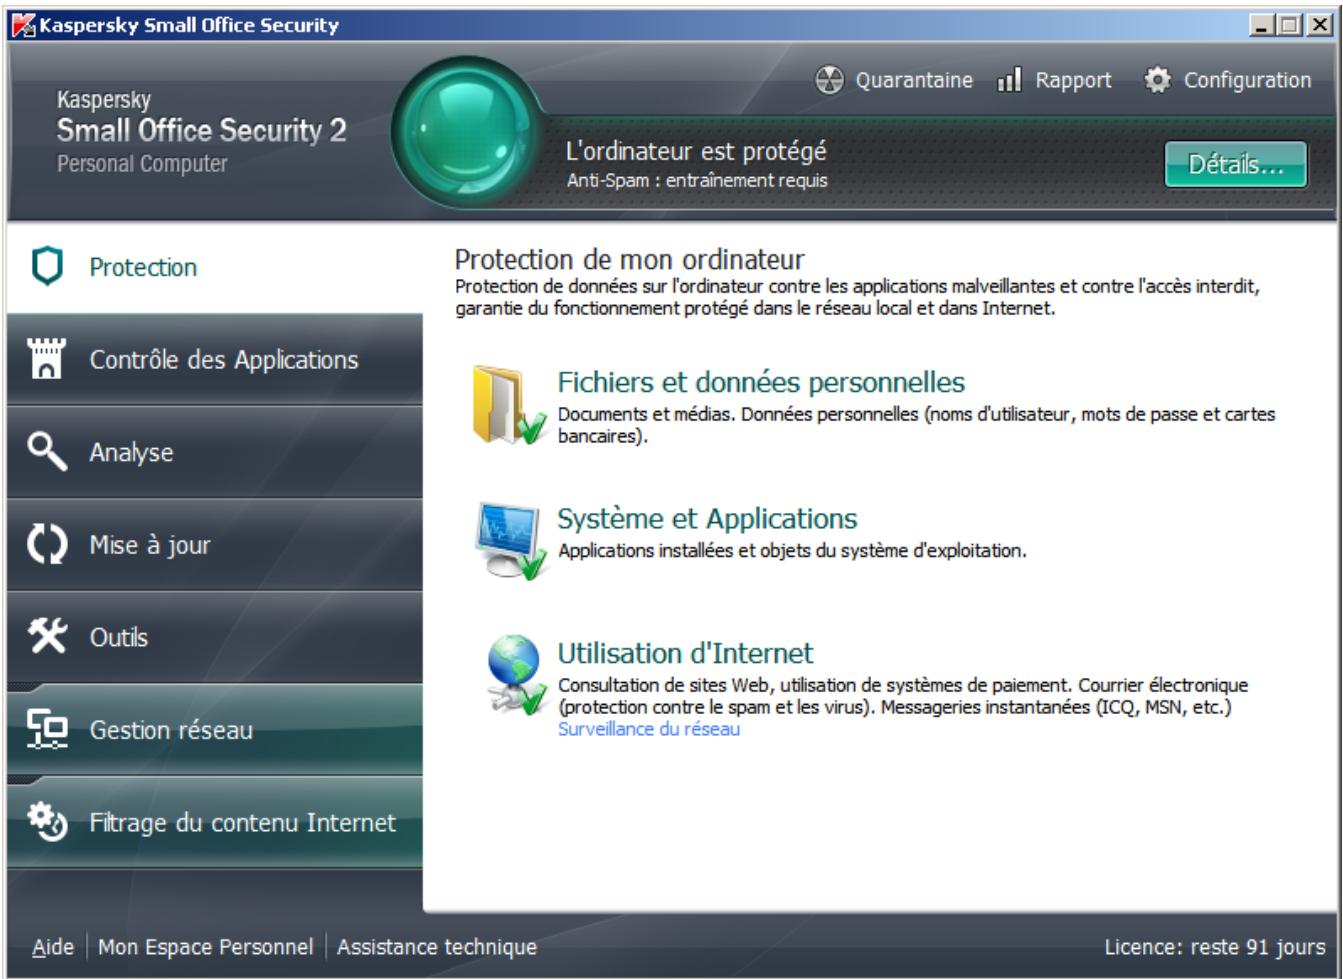Click the castle icon for Contrôle des Applications

[48, 359]
